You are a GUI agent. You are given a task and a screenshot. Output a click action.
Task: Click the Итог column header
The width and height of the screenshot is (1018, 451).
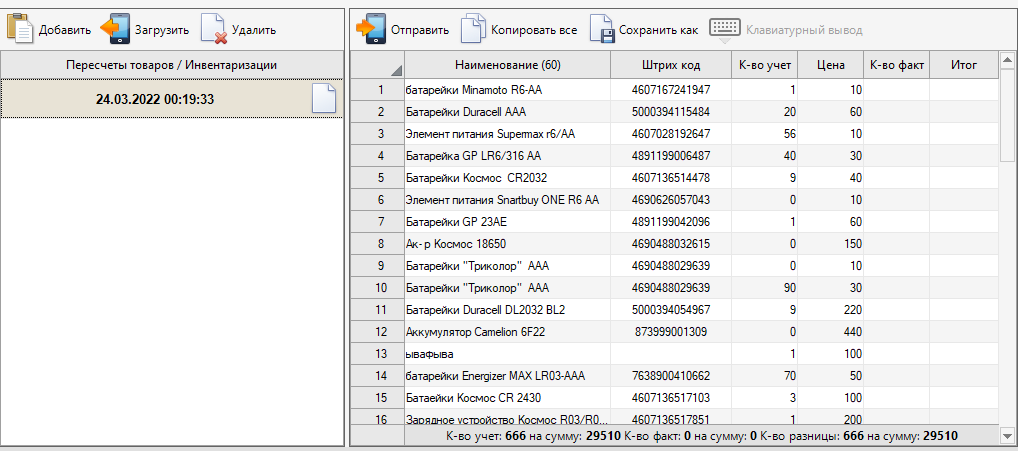tap(964, 65)
